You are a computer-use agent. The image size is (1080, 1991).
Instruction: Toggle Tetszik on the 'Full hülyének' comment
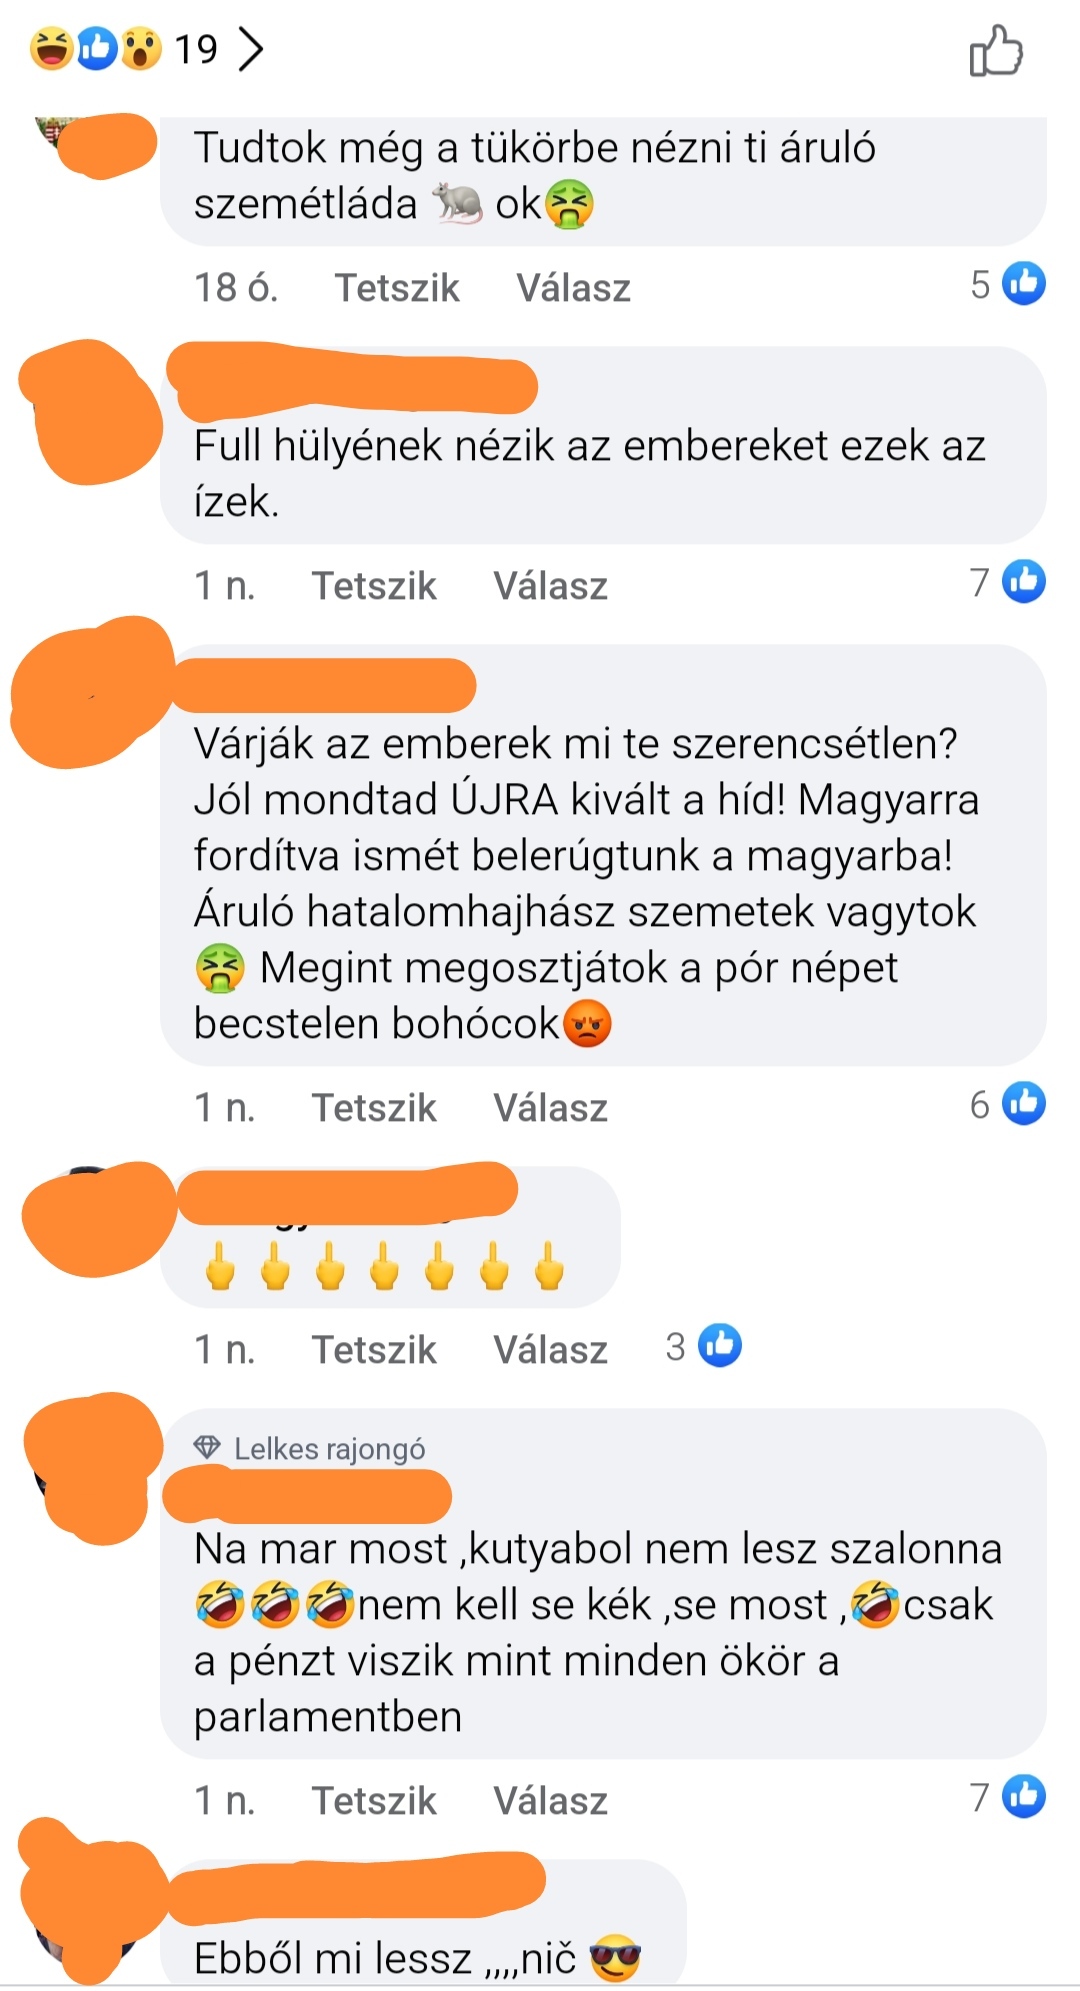click(x=374, y=586)
